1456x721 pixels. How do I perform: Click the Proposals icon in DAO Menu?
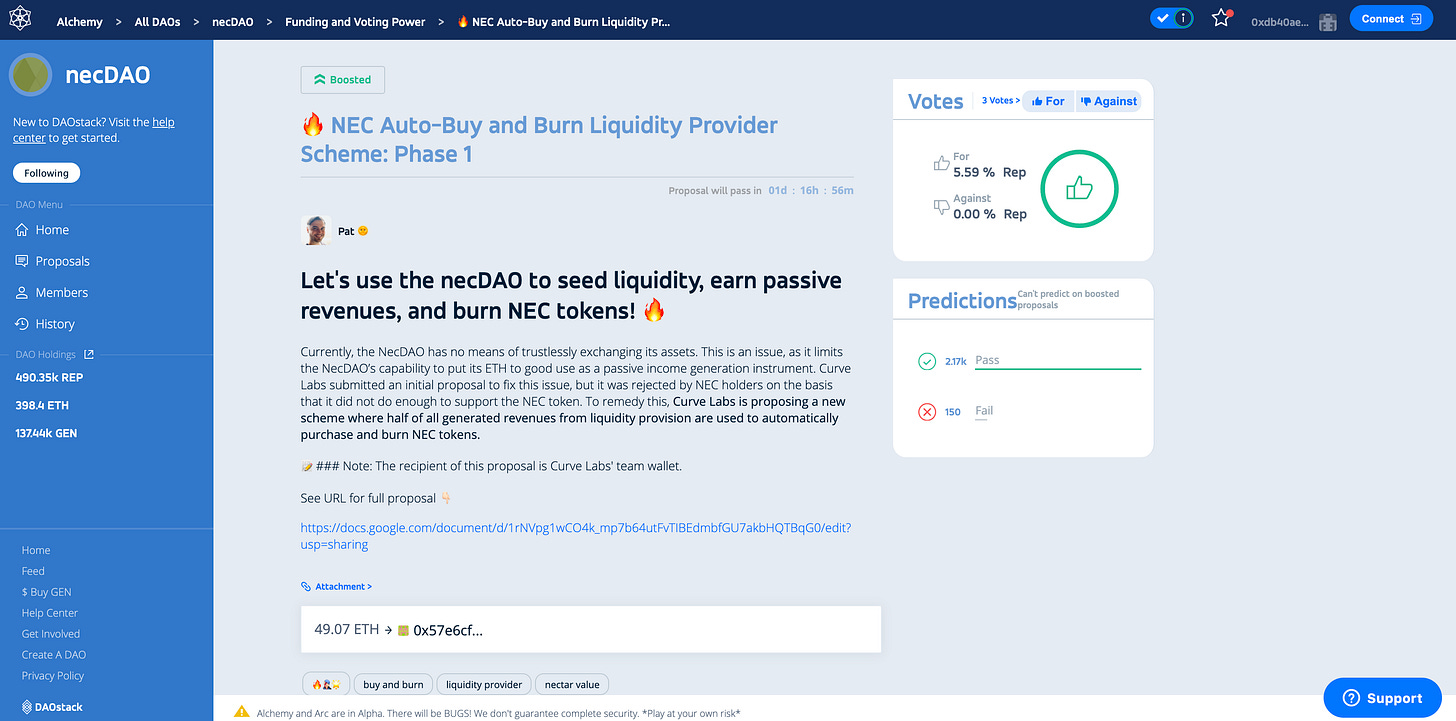coord(22,261)
